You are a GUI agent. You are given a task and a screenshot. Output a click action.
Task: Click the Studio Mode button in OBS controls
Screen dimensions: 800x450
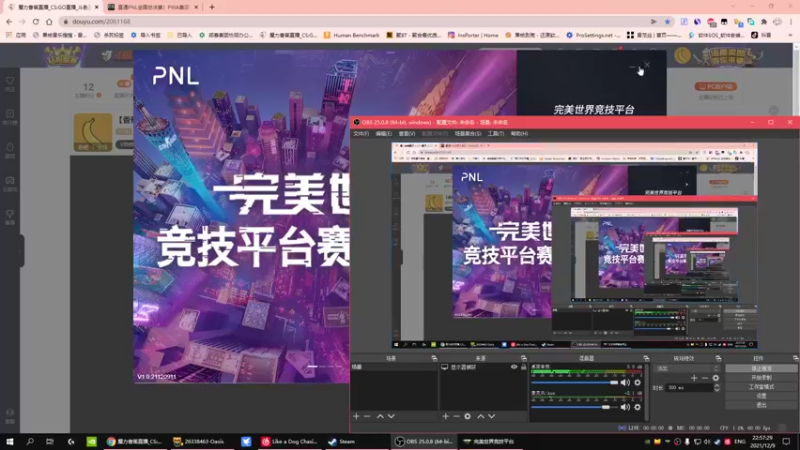pyautogui.click(x=761, y=387)
